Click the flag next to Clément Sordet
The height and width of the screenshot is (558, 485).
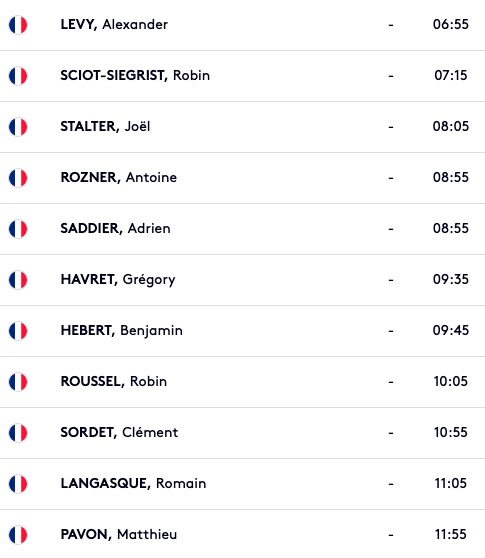pyautogui.click(x=18, y=432)
